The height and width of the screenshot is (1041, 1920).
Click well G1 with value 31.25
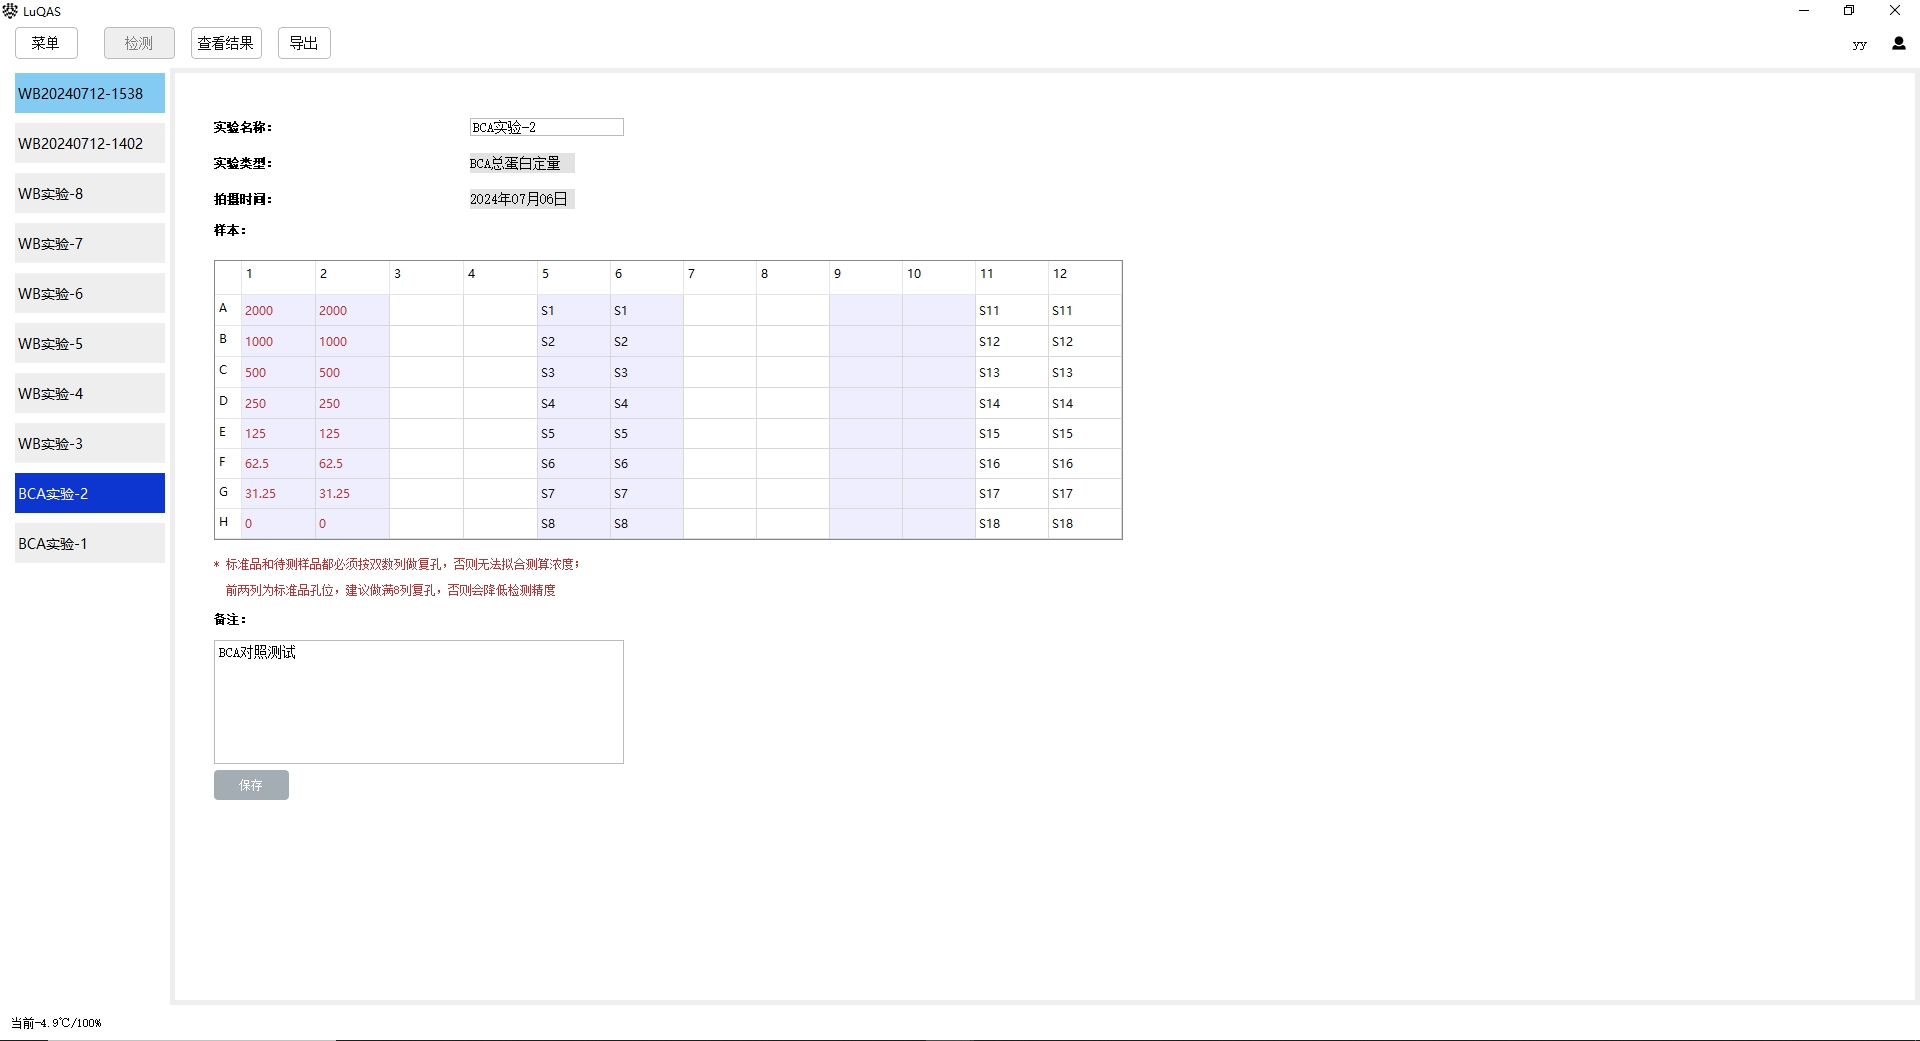279,493
